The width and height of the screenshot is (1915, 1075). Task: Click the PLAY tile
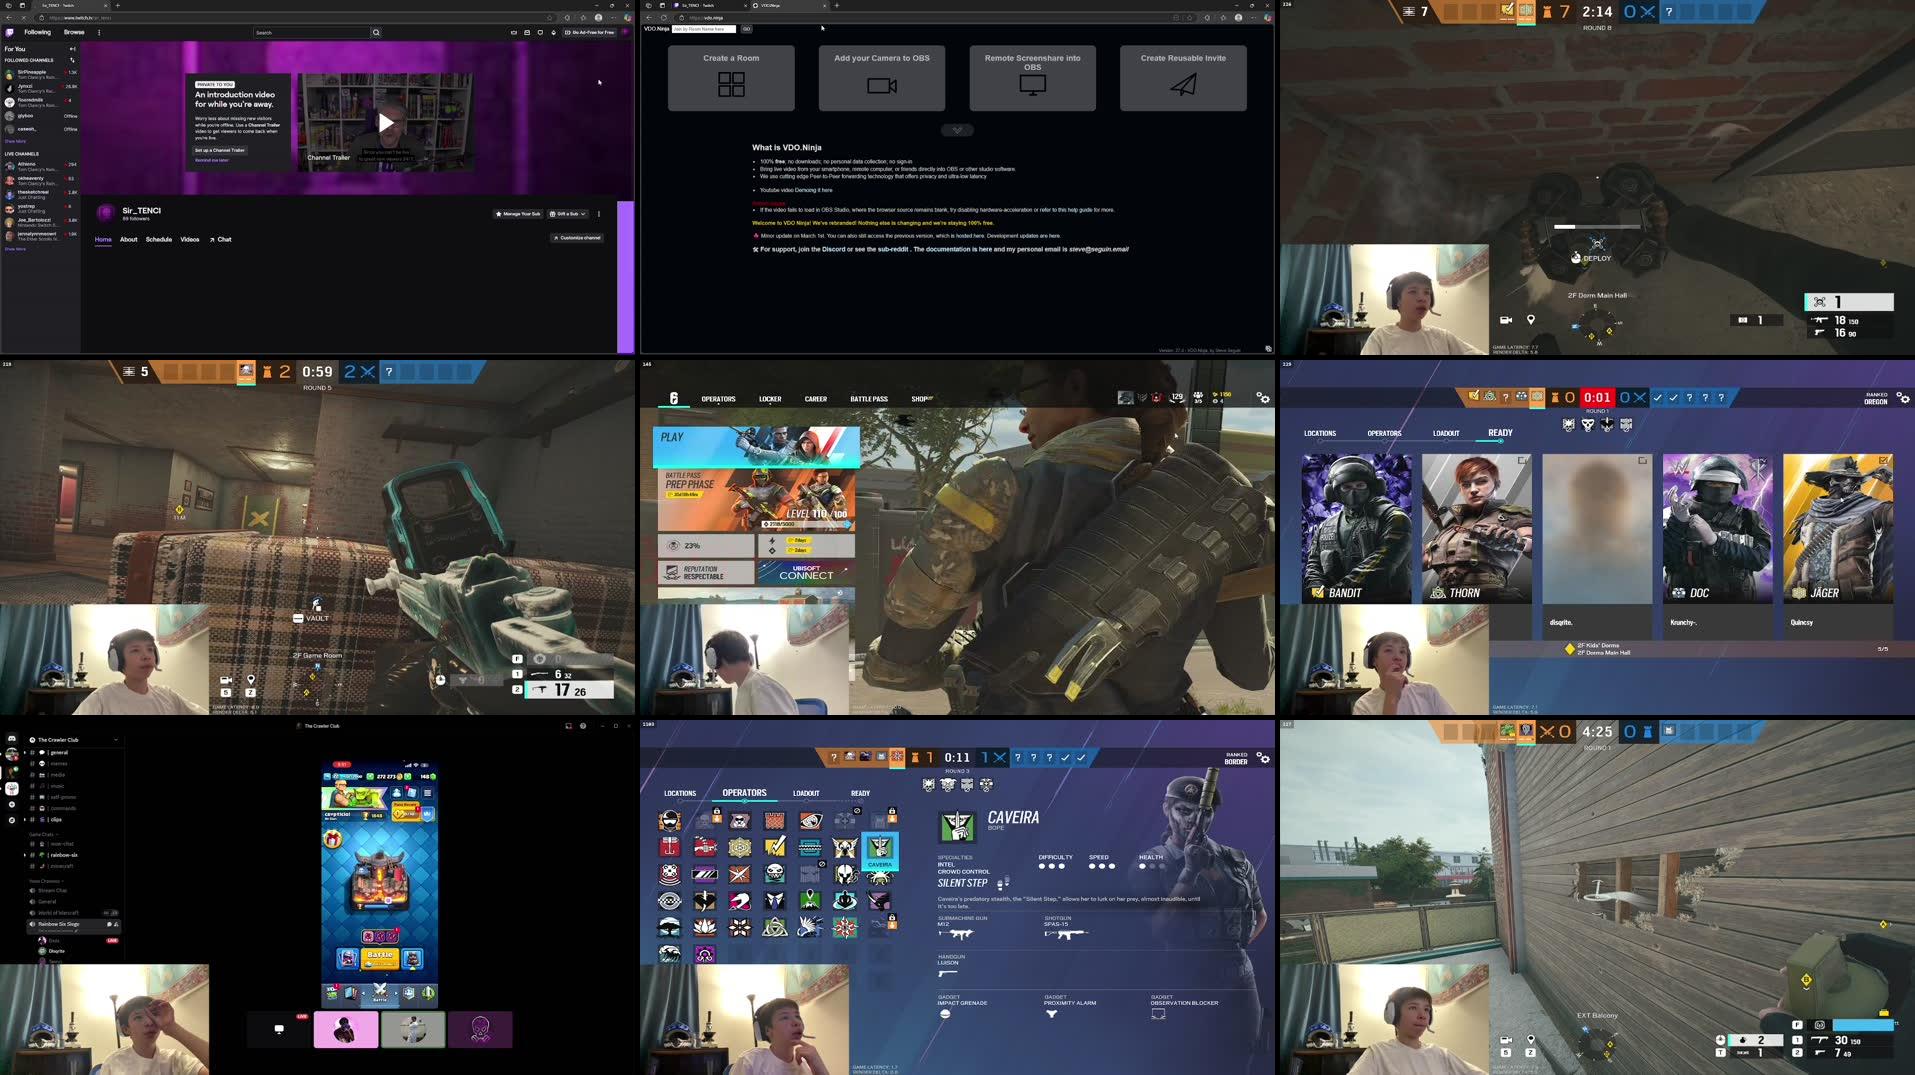coord(756,447)
